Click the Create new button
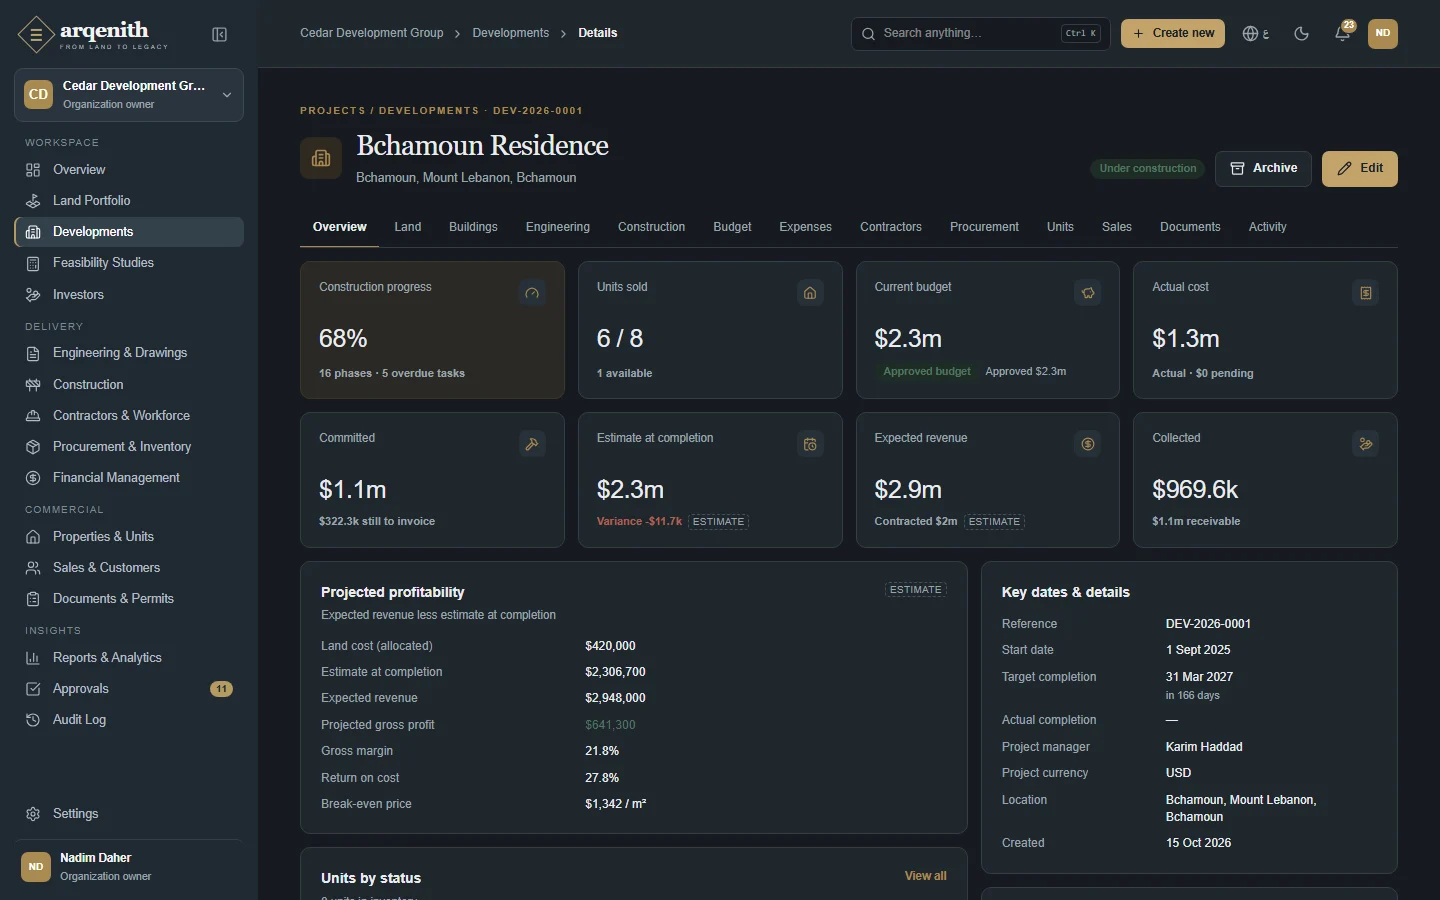Viewport: 1440px width, 900px height. point(1173,33)
